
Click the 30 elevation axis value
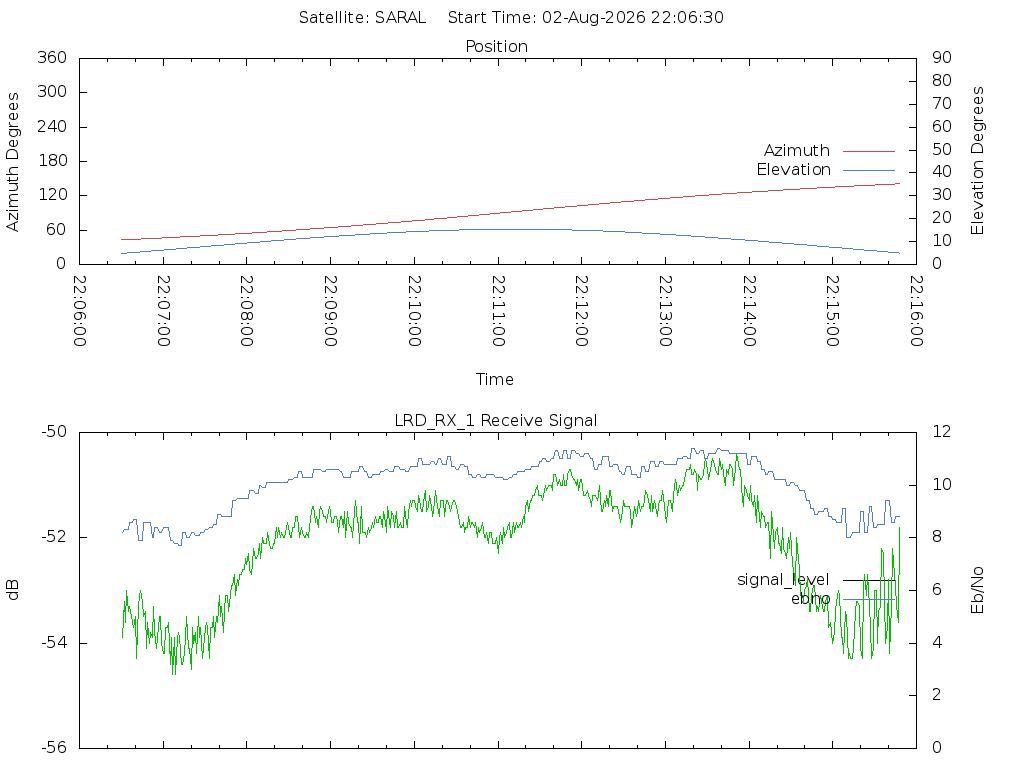pos(942,195)
